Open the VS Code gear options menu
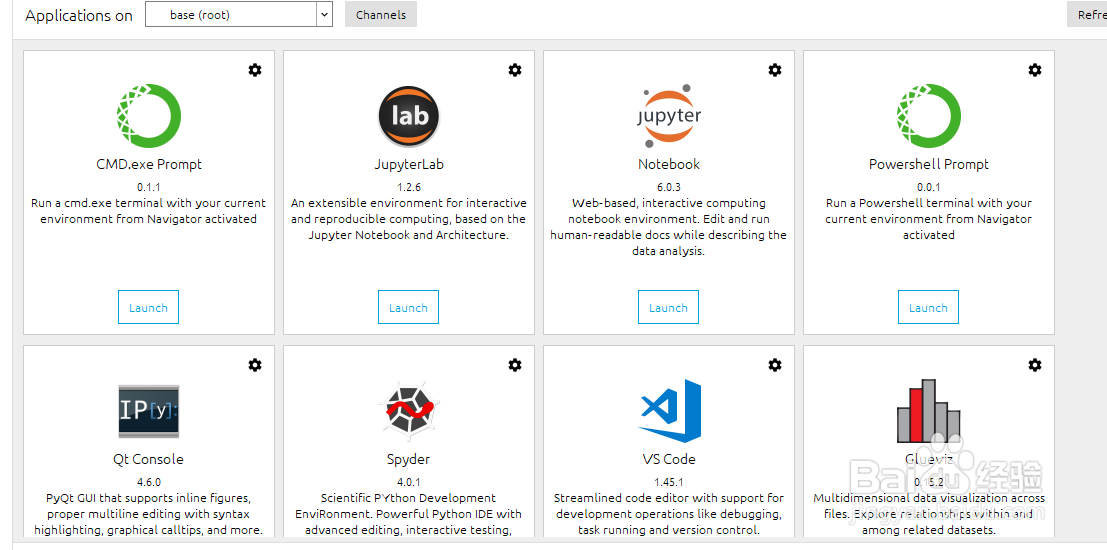This screenshot has width=1107, height=550. coord(775,365)
